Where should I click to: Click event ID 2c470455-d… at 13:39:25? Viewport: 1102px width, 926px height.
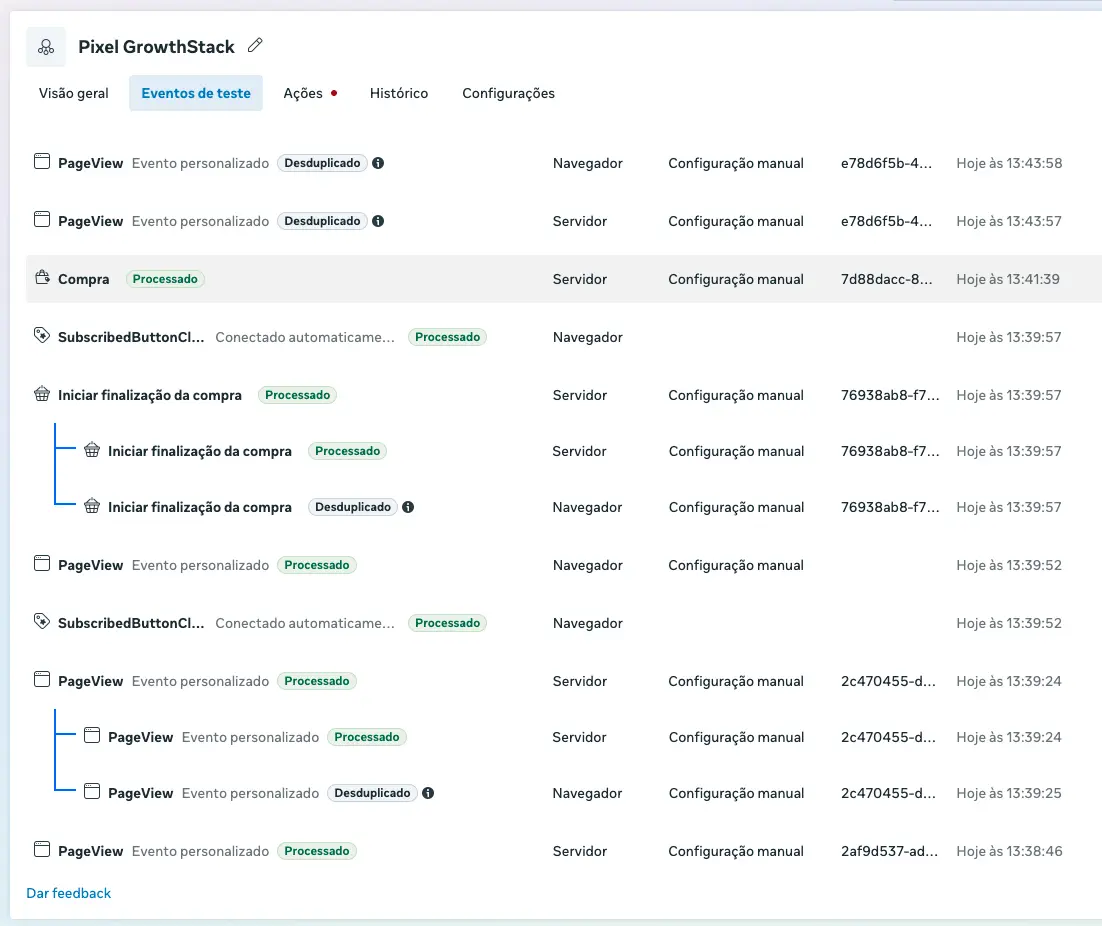point(888,793)
